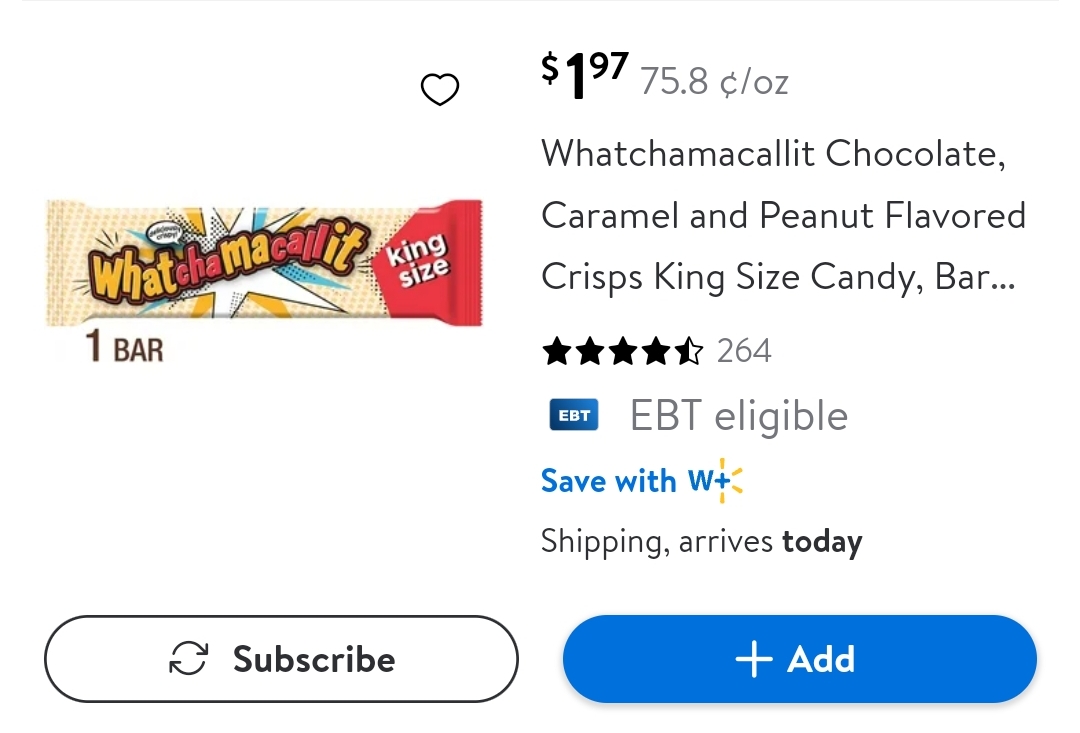Click the $1.97 price
This screenshot has width=1080, height=733.
[x=585, y=77]
